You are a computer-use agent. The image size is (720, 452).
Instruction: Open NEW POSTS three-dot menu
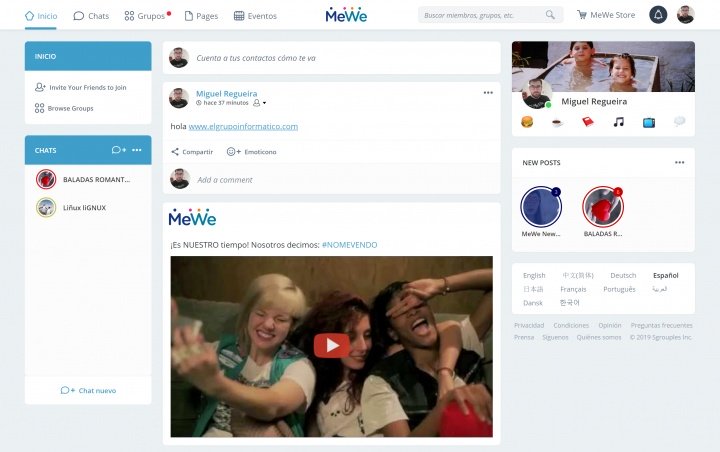[680, 163]
